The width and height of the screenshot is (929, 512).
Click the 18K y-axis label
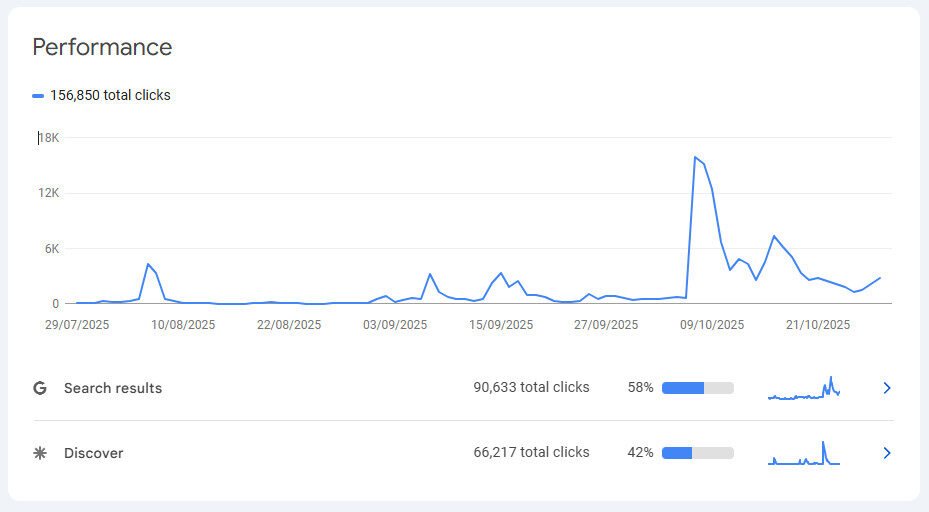pyautogui.click(x=49, y=138)
